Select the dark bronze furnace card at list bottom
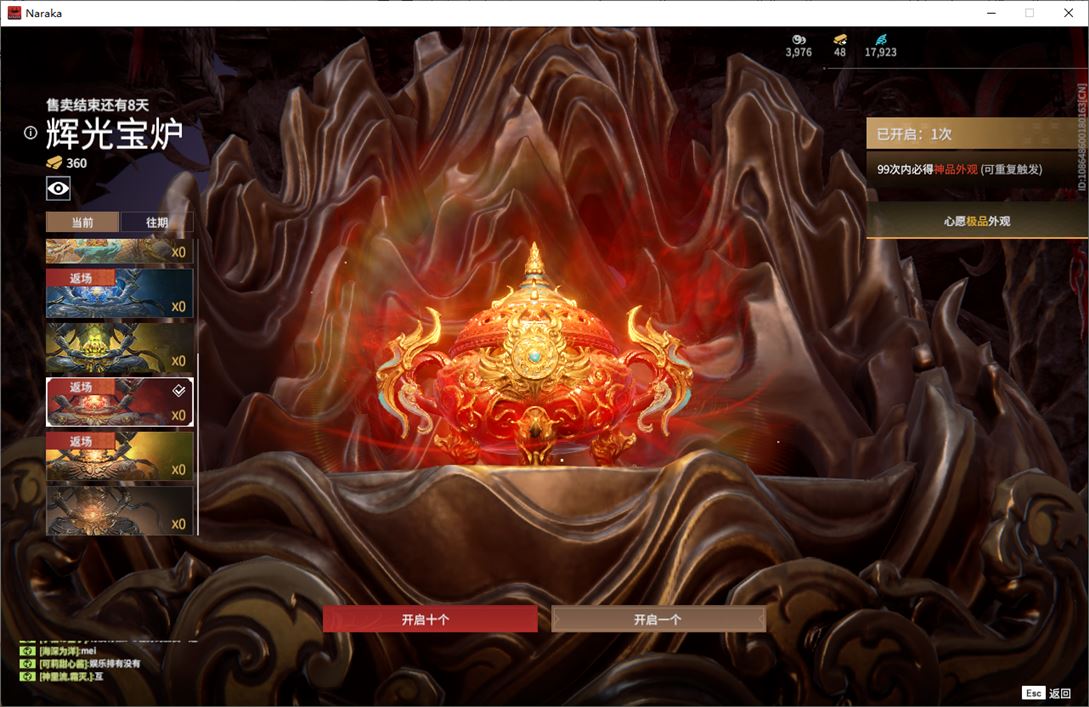Image resolution: width=1089 pixels, height=707 pixels. coord(119,510)
